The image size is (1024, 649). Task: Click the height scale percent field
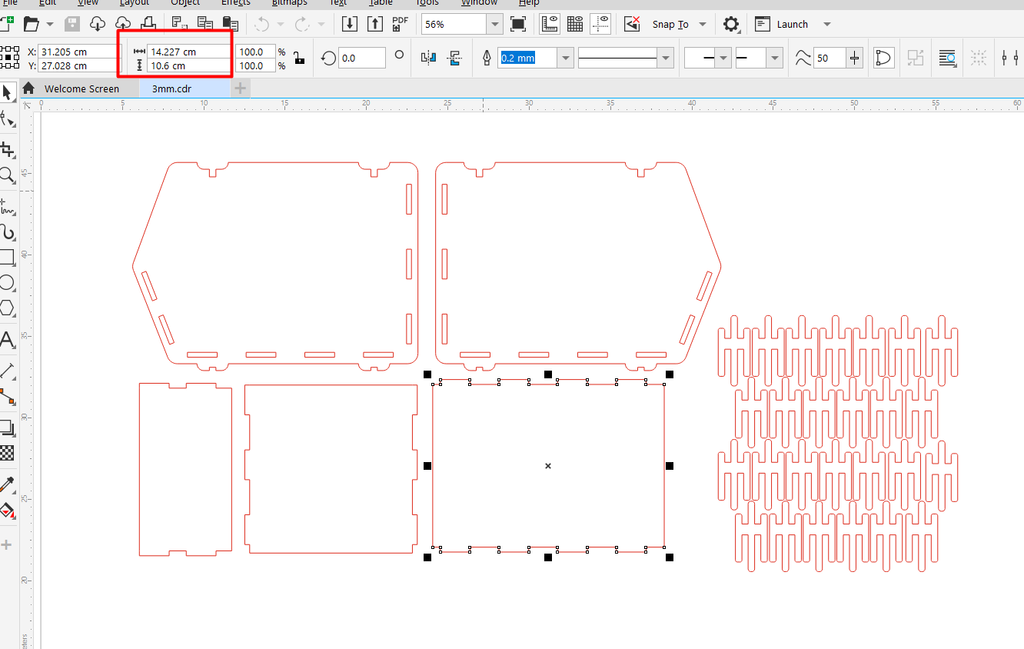[255, 66]
